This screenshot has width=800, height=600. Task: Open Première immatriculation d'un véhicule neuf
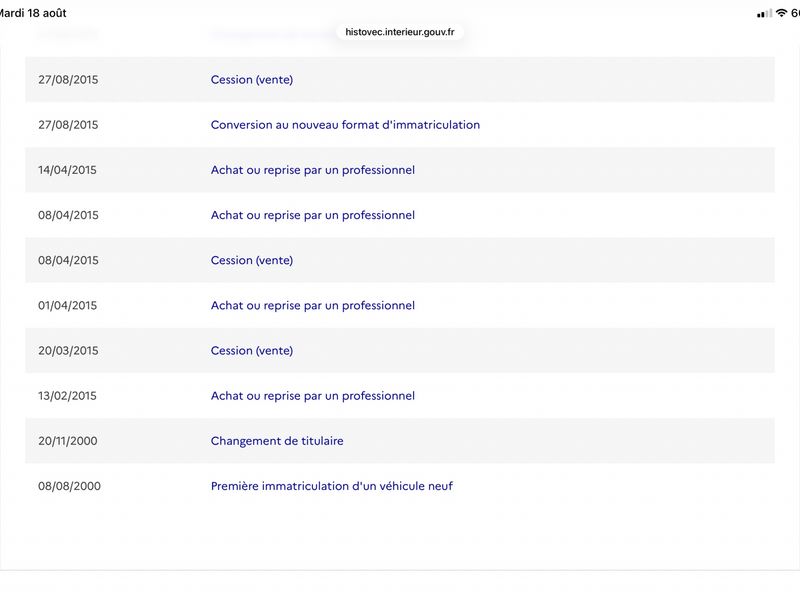coord(331,486)
